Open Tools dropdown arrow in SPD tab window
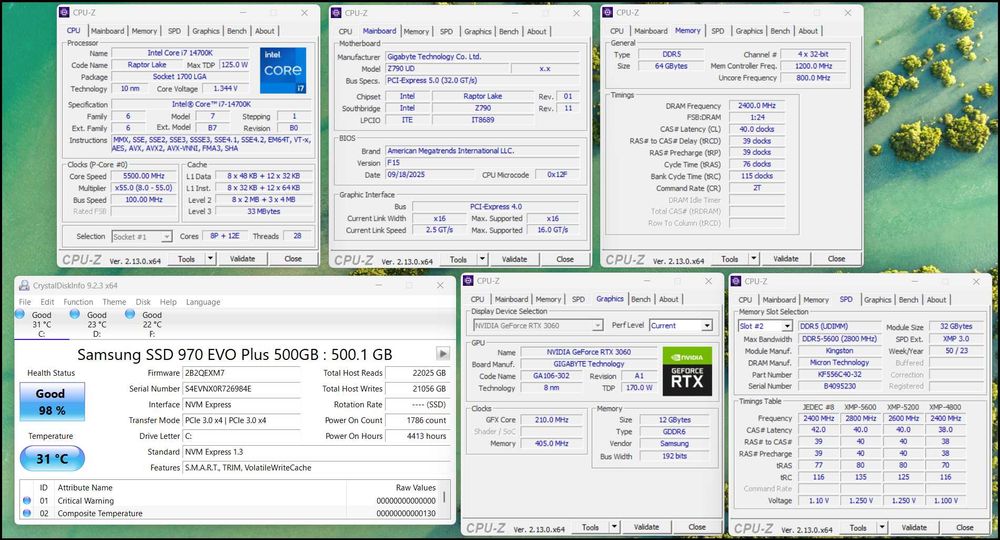The image size is (1000, 540). coord(882,527)
